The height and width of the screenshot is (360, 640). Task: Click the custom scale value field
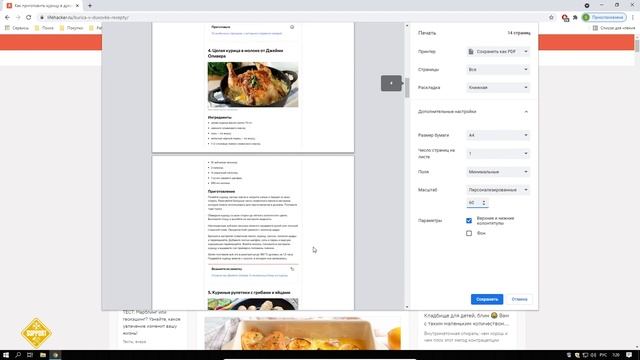click(x=477, y=203)
